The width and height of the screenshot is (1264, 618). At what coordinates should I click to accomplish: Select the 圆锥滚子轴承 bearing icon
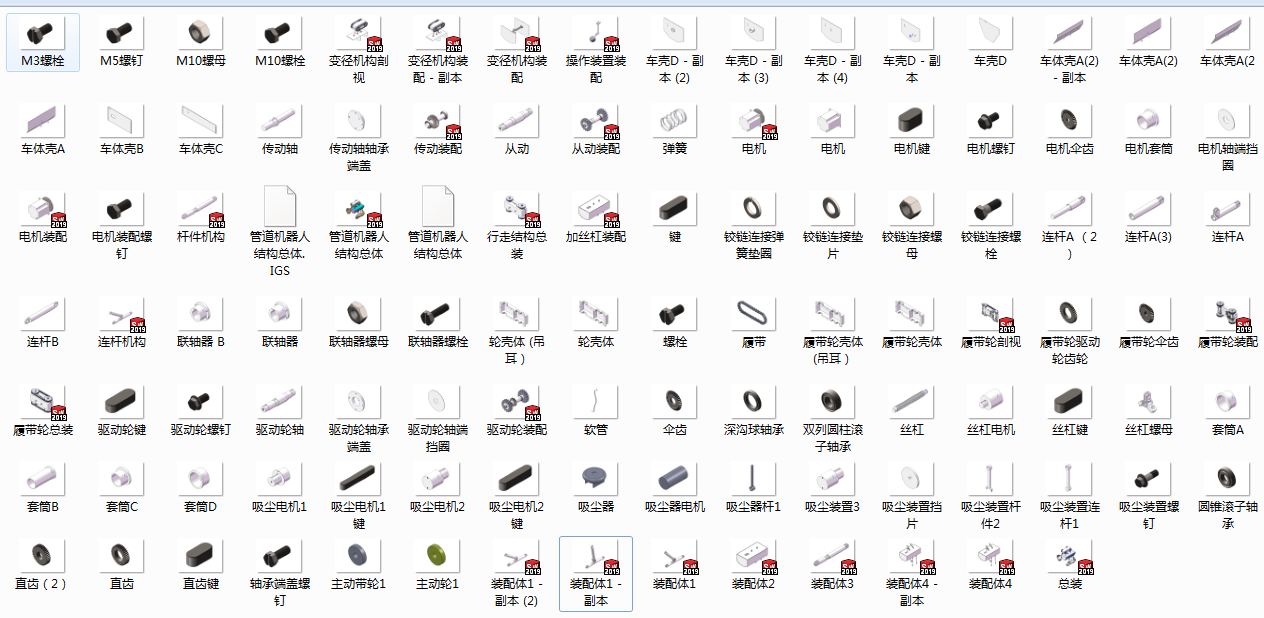pyautogui.click(x=1228, y=479)
